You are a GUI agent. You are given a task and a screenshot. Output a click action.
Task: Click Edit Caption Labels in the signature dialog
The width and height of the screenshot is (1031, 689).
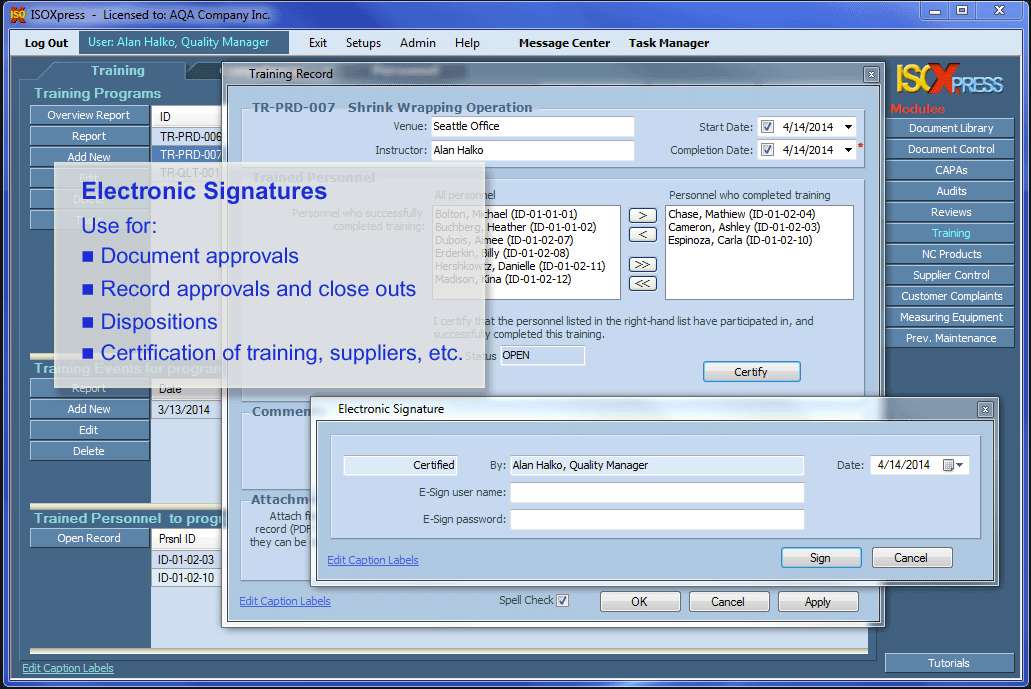click(x=372, y=560)
